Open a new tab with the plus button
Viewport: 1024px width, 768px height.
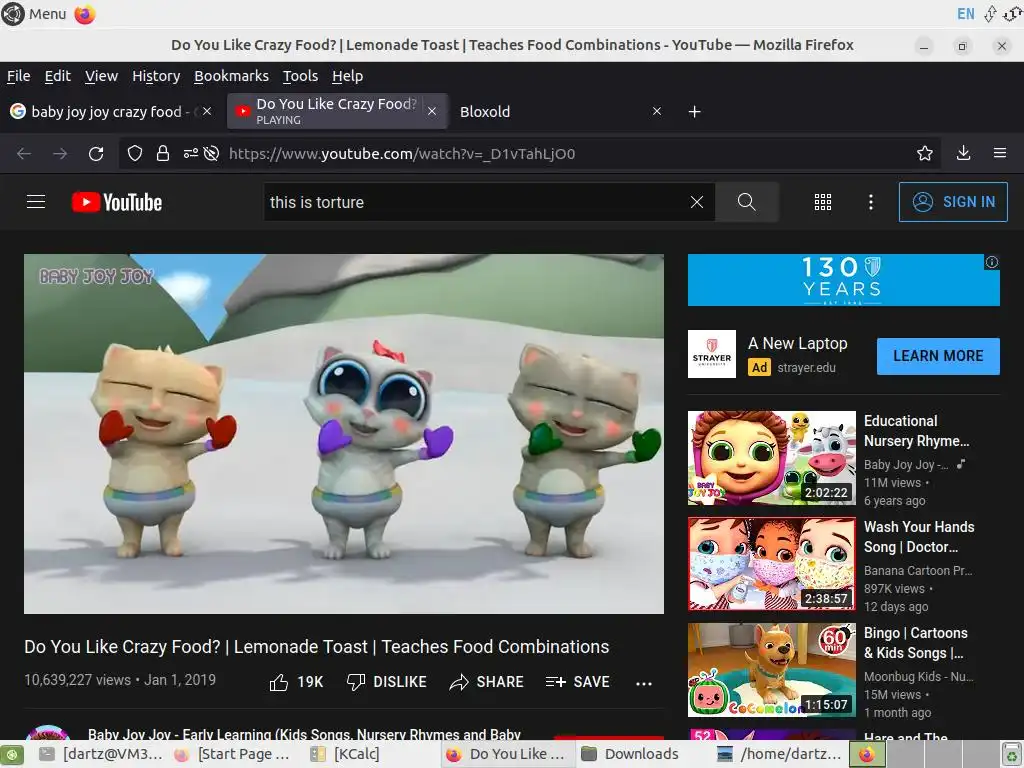click(695, 112)
